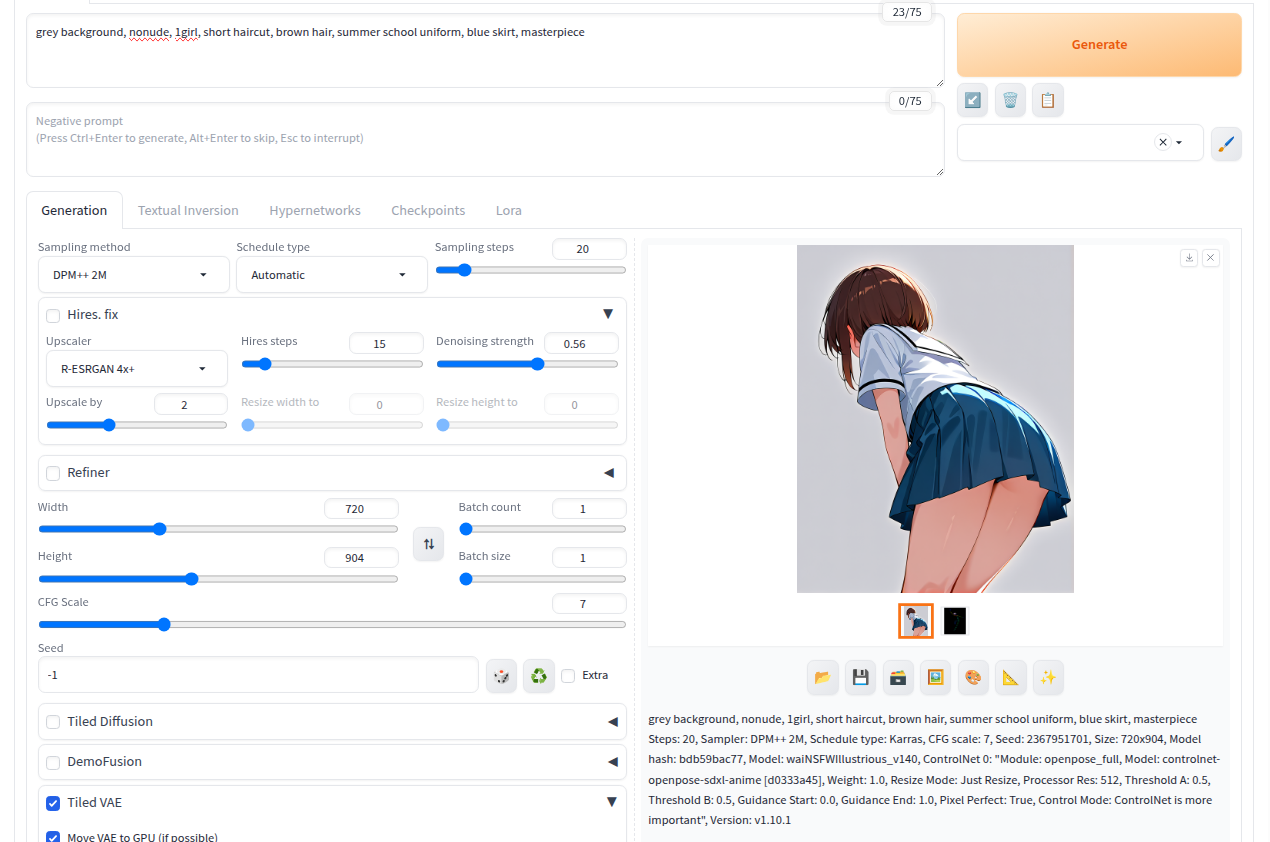Click the save zip archive icon

898,677
